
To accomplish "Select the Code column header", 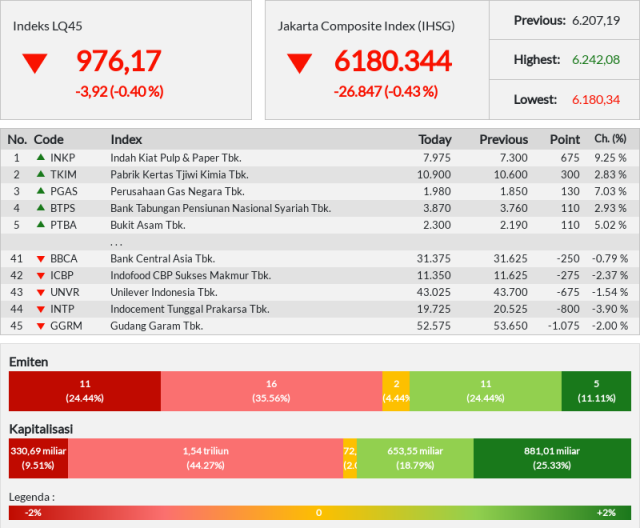I will (49, 140).
